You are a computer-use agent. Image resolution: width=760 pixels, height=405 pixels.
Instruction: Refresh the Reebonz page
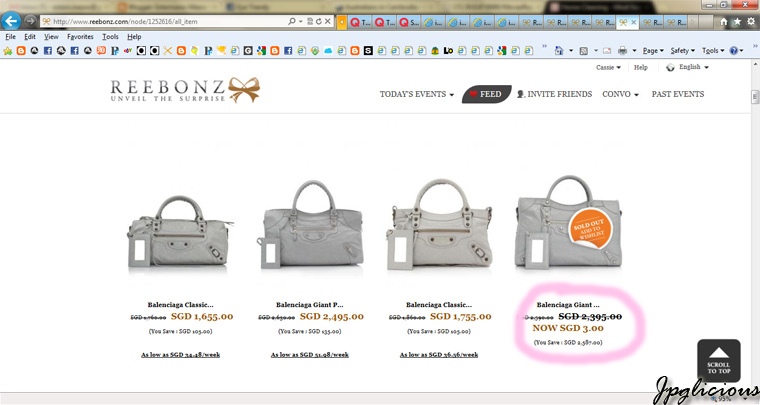(x=318, y=21)
